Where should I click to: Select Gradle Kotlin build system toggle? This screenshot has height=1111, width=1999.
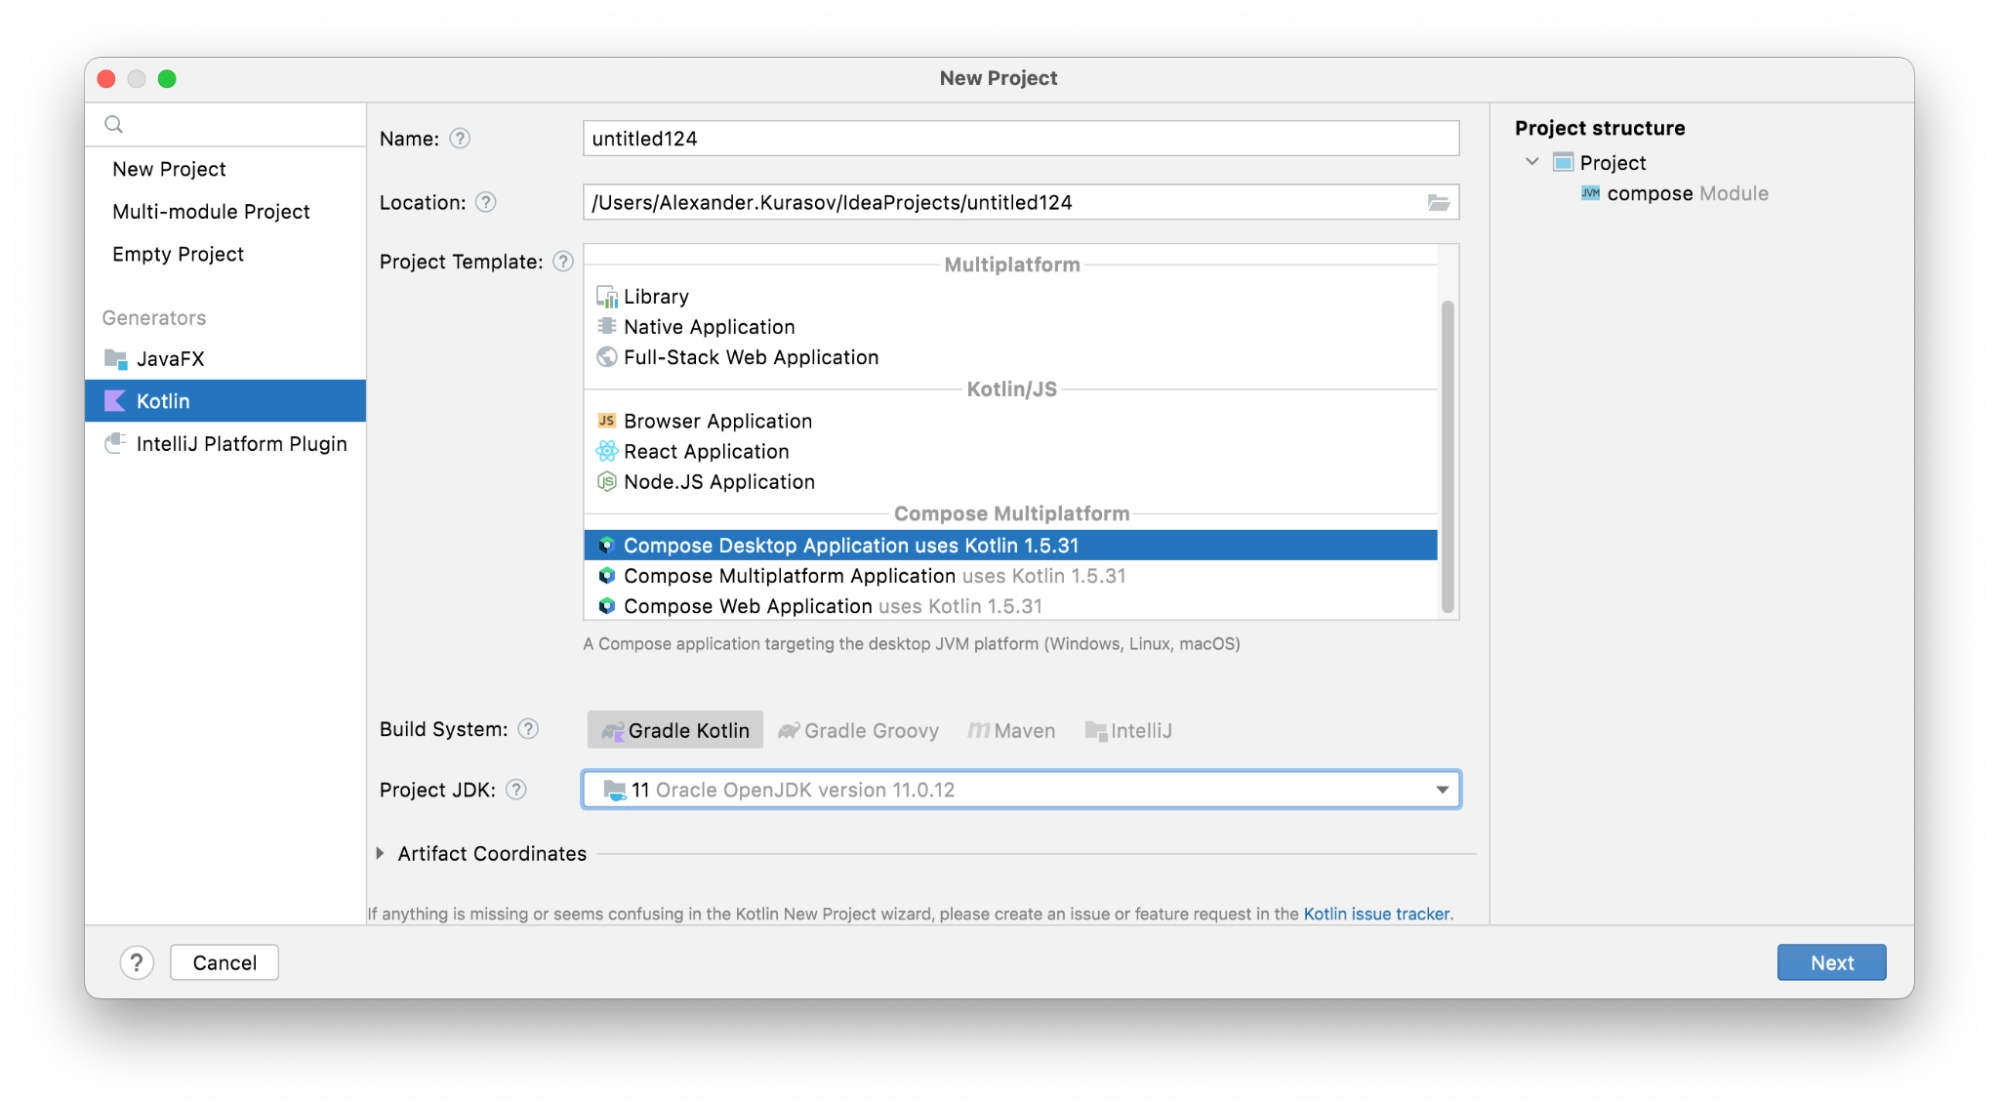tap(675, 731)
